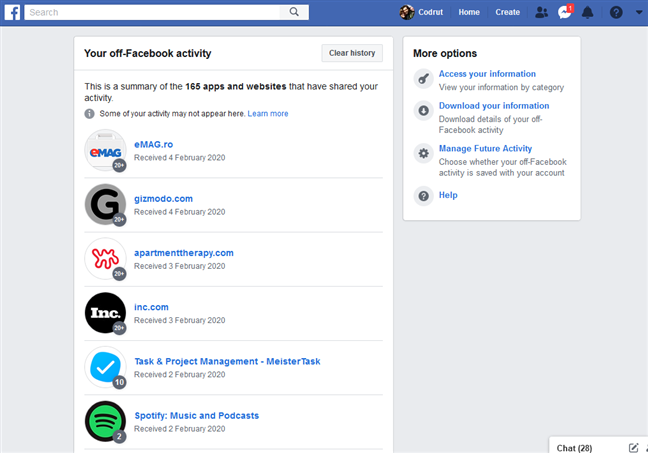Click the download arrow icon

(423, 110)
